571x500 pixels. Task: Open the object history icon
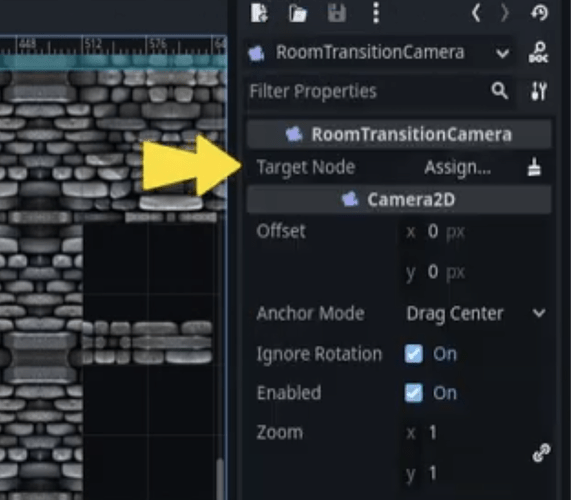pos(539,13)
